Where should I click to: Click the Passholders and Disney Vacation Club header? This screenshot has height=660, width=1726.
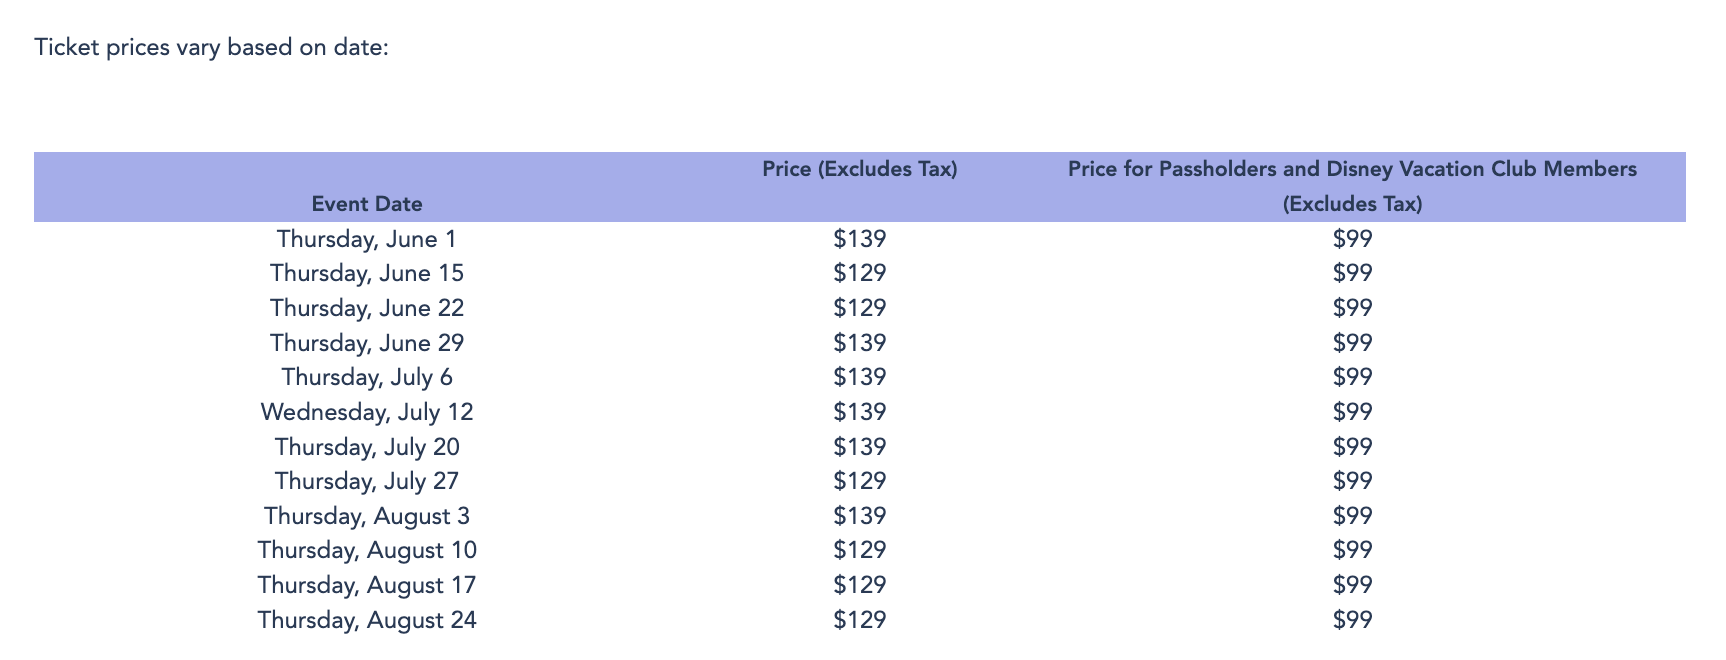tap(1351, 186)
